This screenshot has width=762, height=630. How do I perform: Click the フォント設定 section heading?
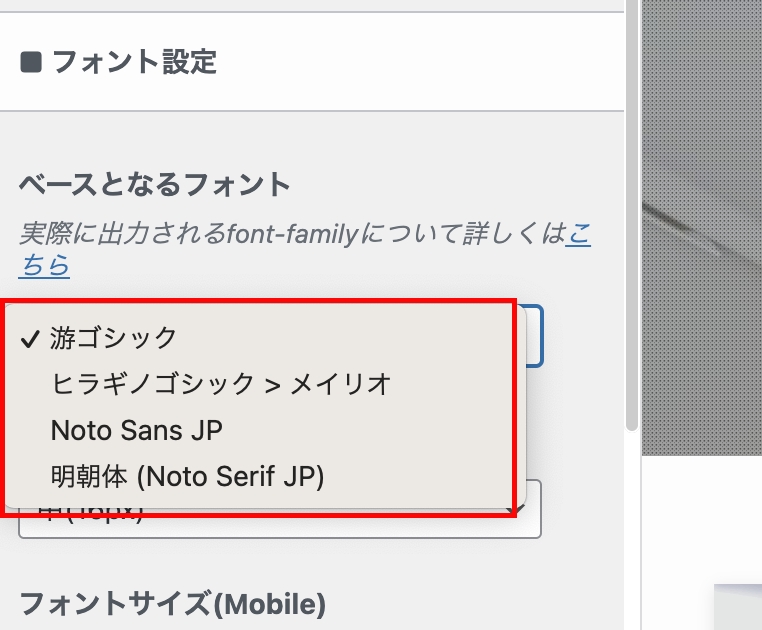click(134, 62)
